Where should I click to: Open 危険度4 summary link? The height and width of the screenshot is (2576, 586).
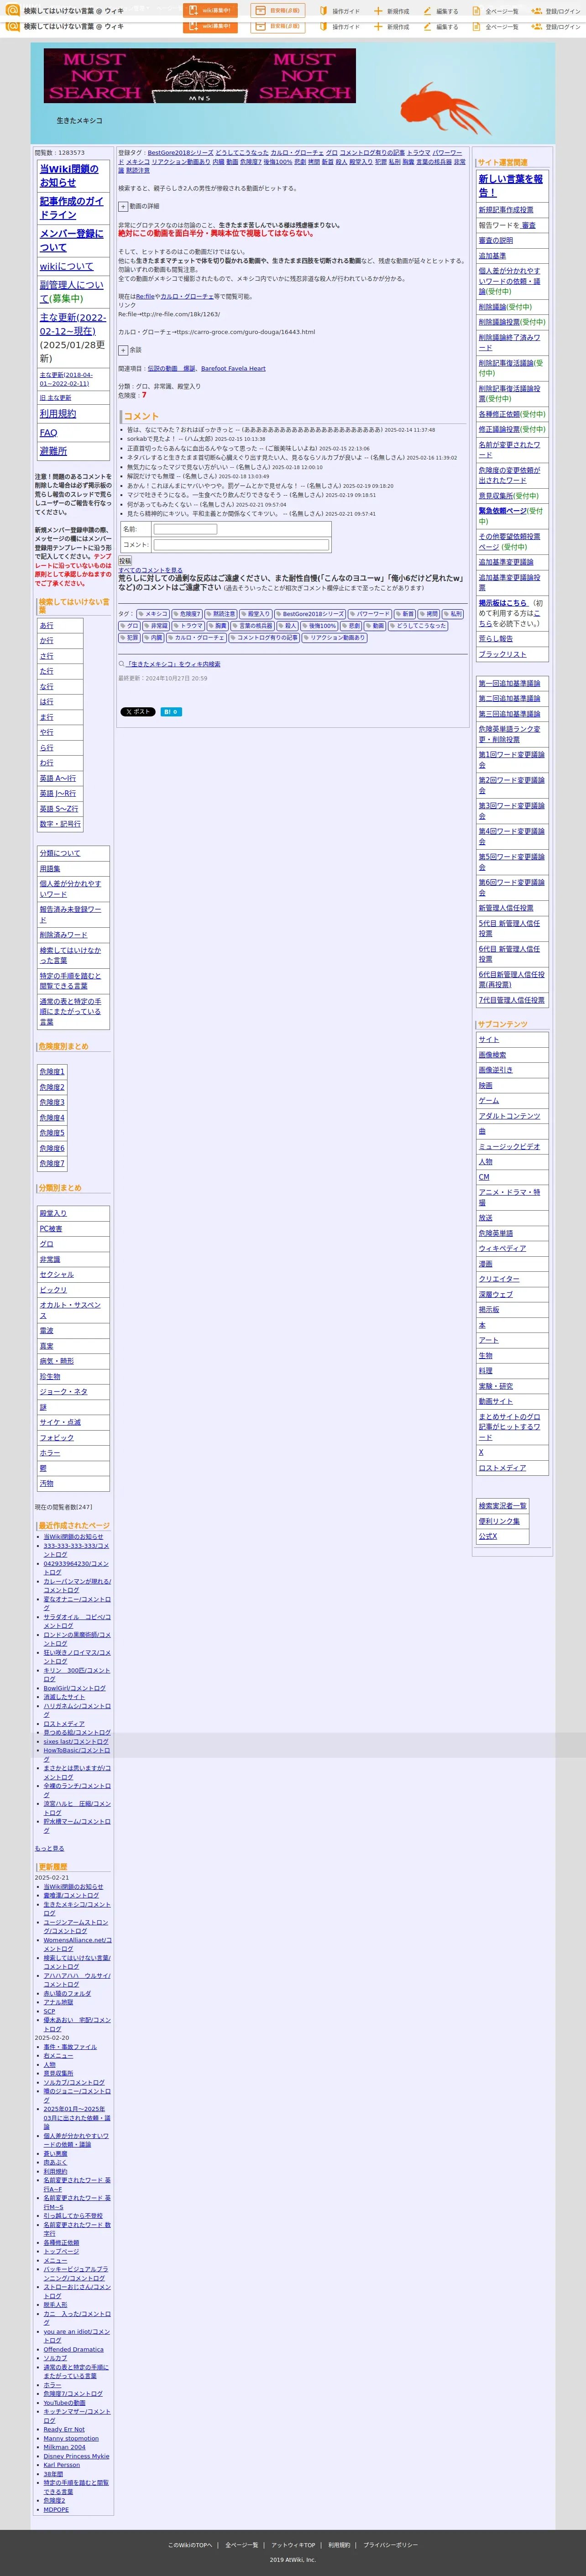52,1118
